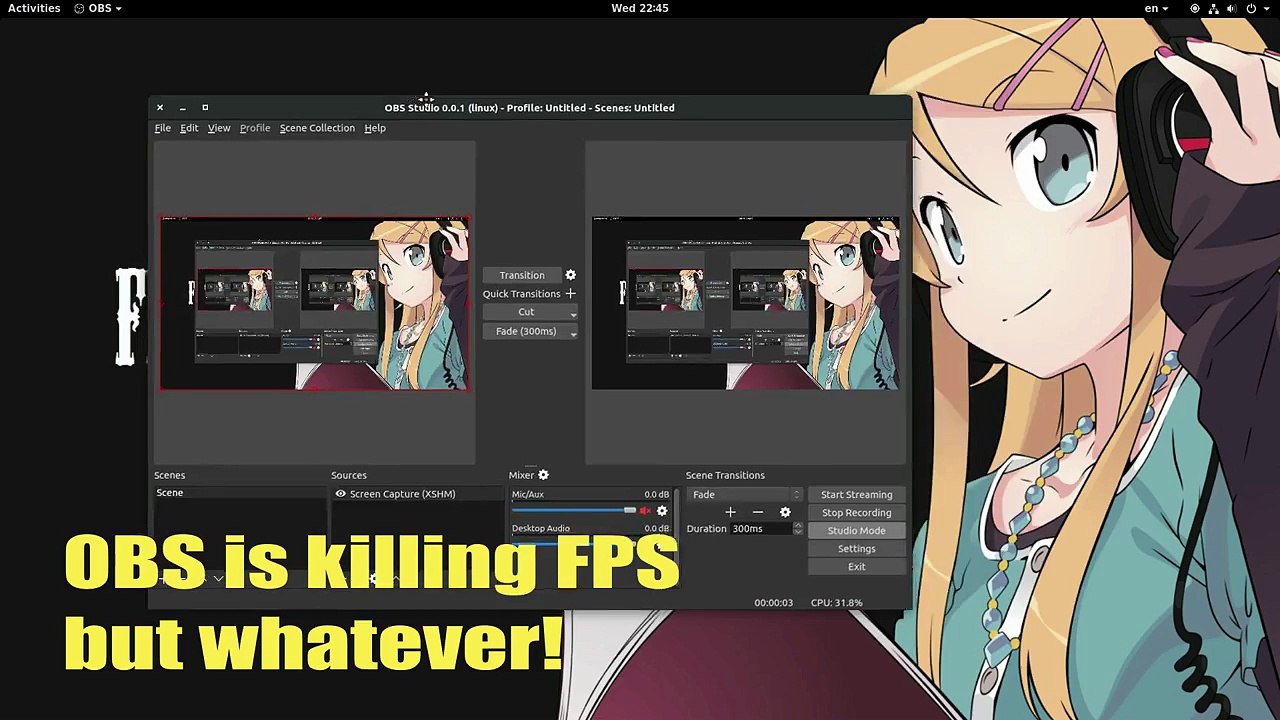Increase the Duration value using spinner arrows
The image size is (1280, 720).
797,525
